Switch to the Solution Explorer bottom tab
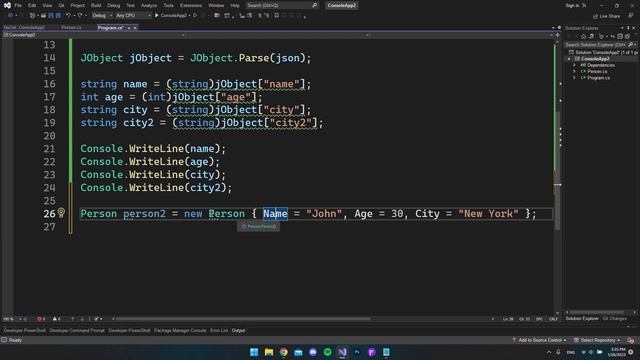The image size is (640, 360). (x=582, y=318)
